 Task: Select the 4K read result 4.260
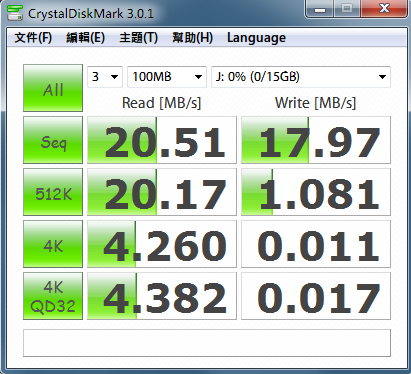pos(162,244)
